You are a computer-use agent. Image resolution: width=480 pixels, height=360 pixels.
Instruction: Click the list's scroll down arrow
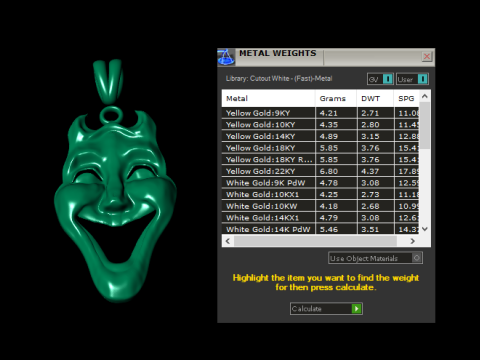[425, 229]
